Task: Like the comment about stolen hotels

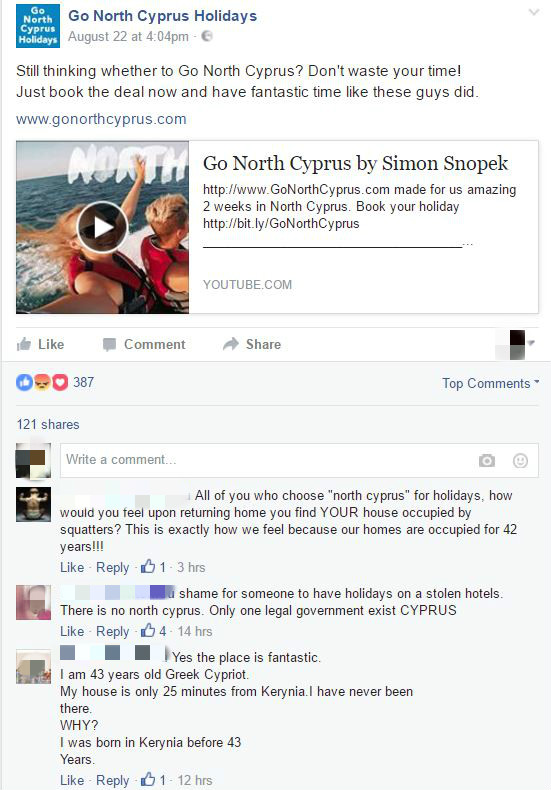Action: tap(72, 631)
